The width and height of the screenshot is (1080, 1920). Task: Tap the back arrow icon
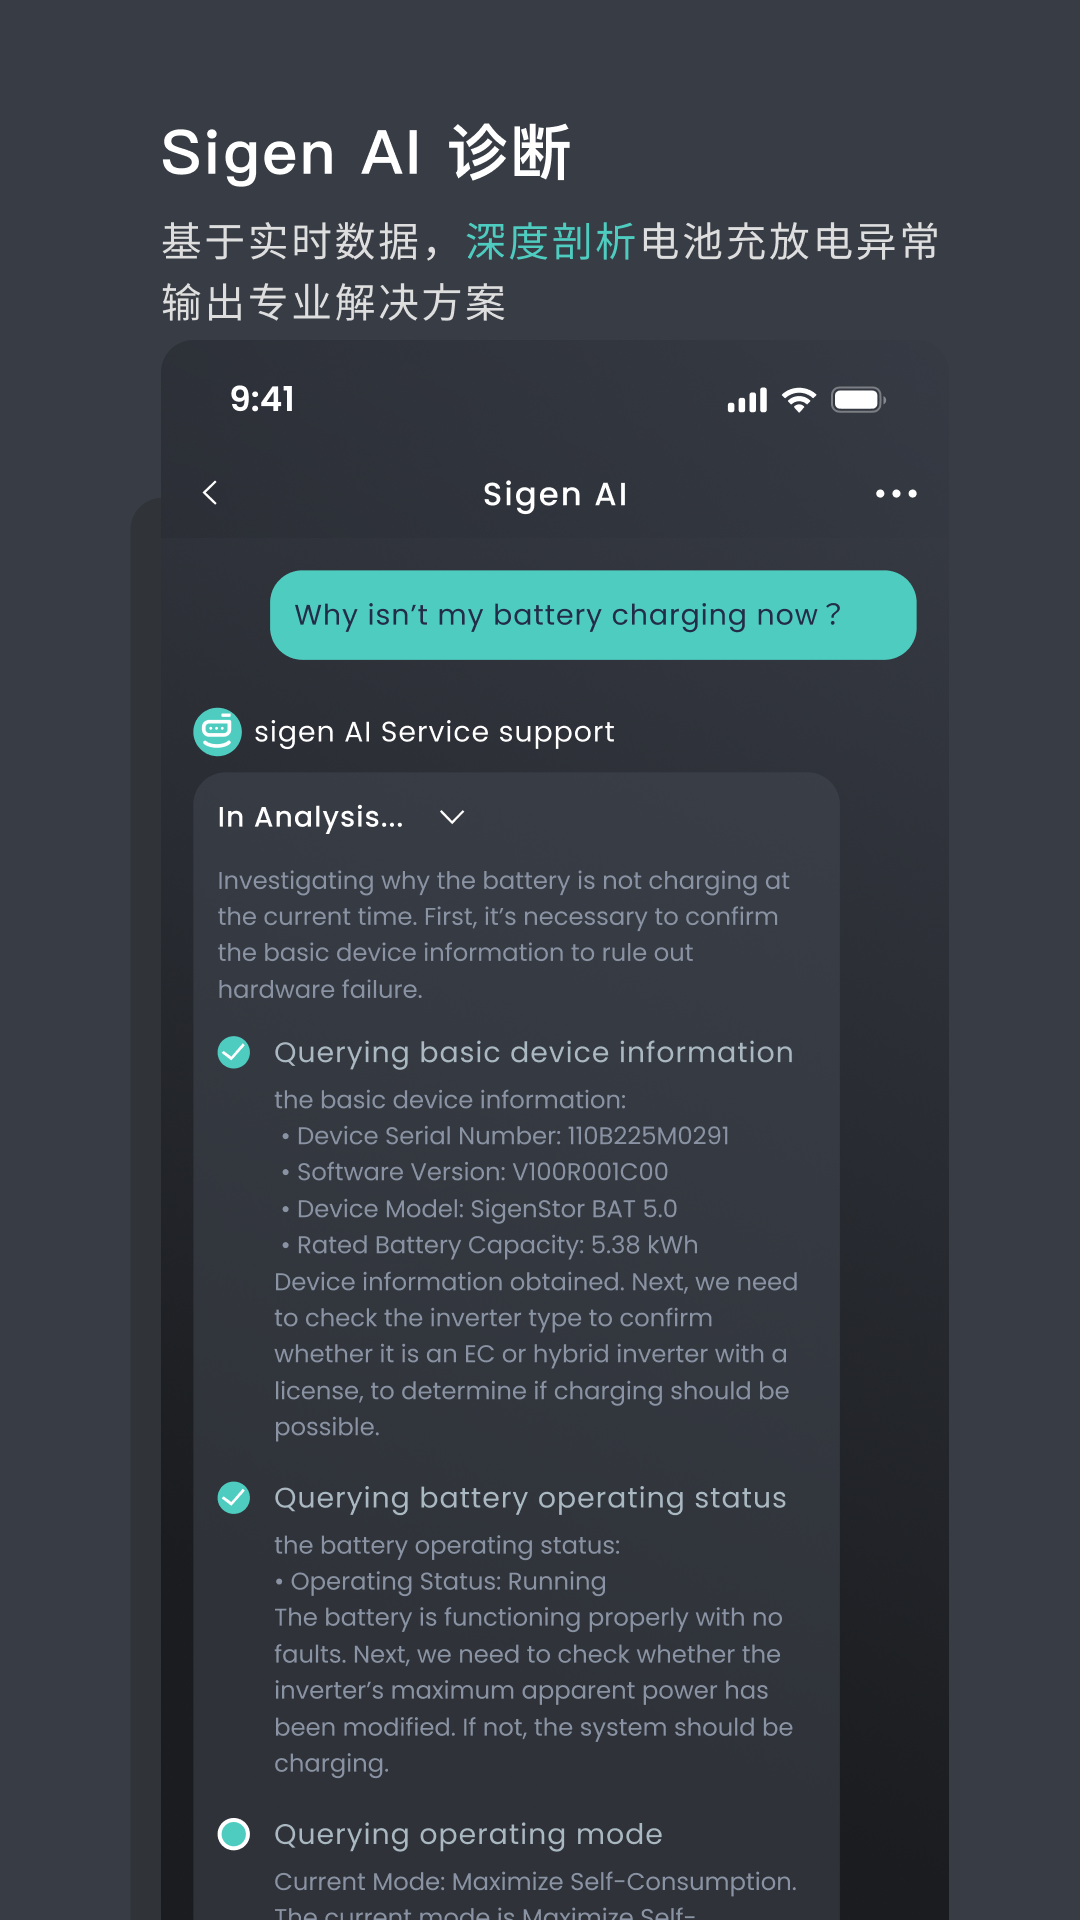pos(210,493)
